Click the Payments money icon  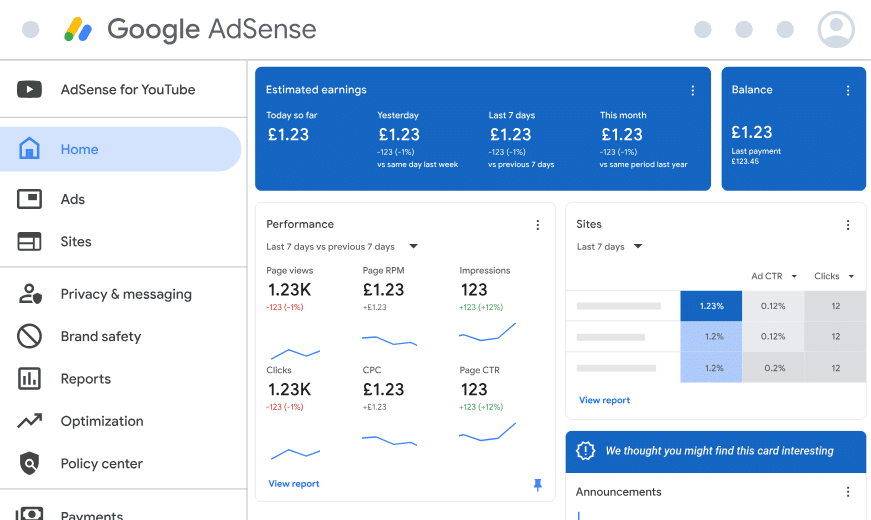click(29, 514)
